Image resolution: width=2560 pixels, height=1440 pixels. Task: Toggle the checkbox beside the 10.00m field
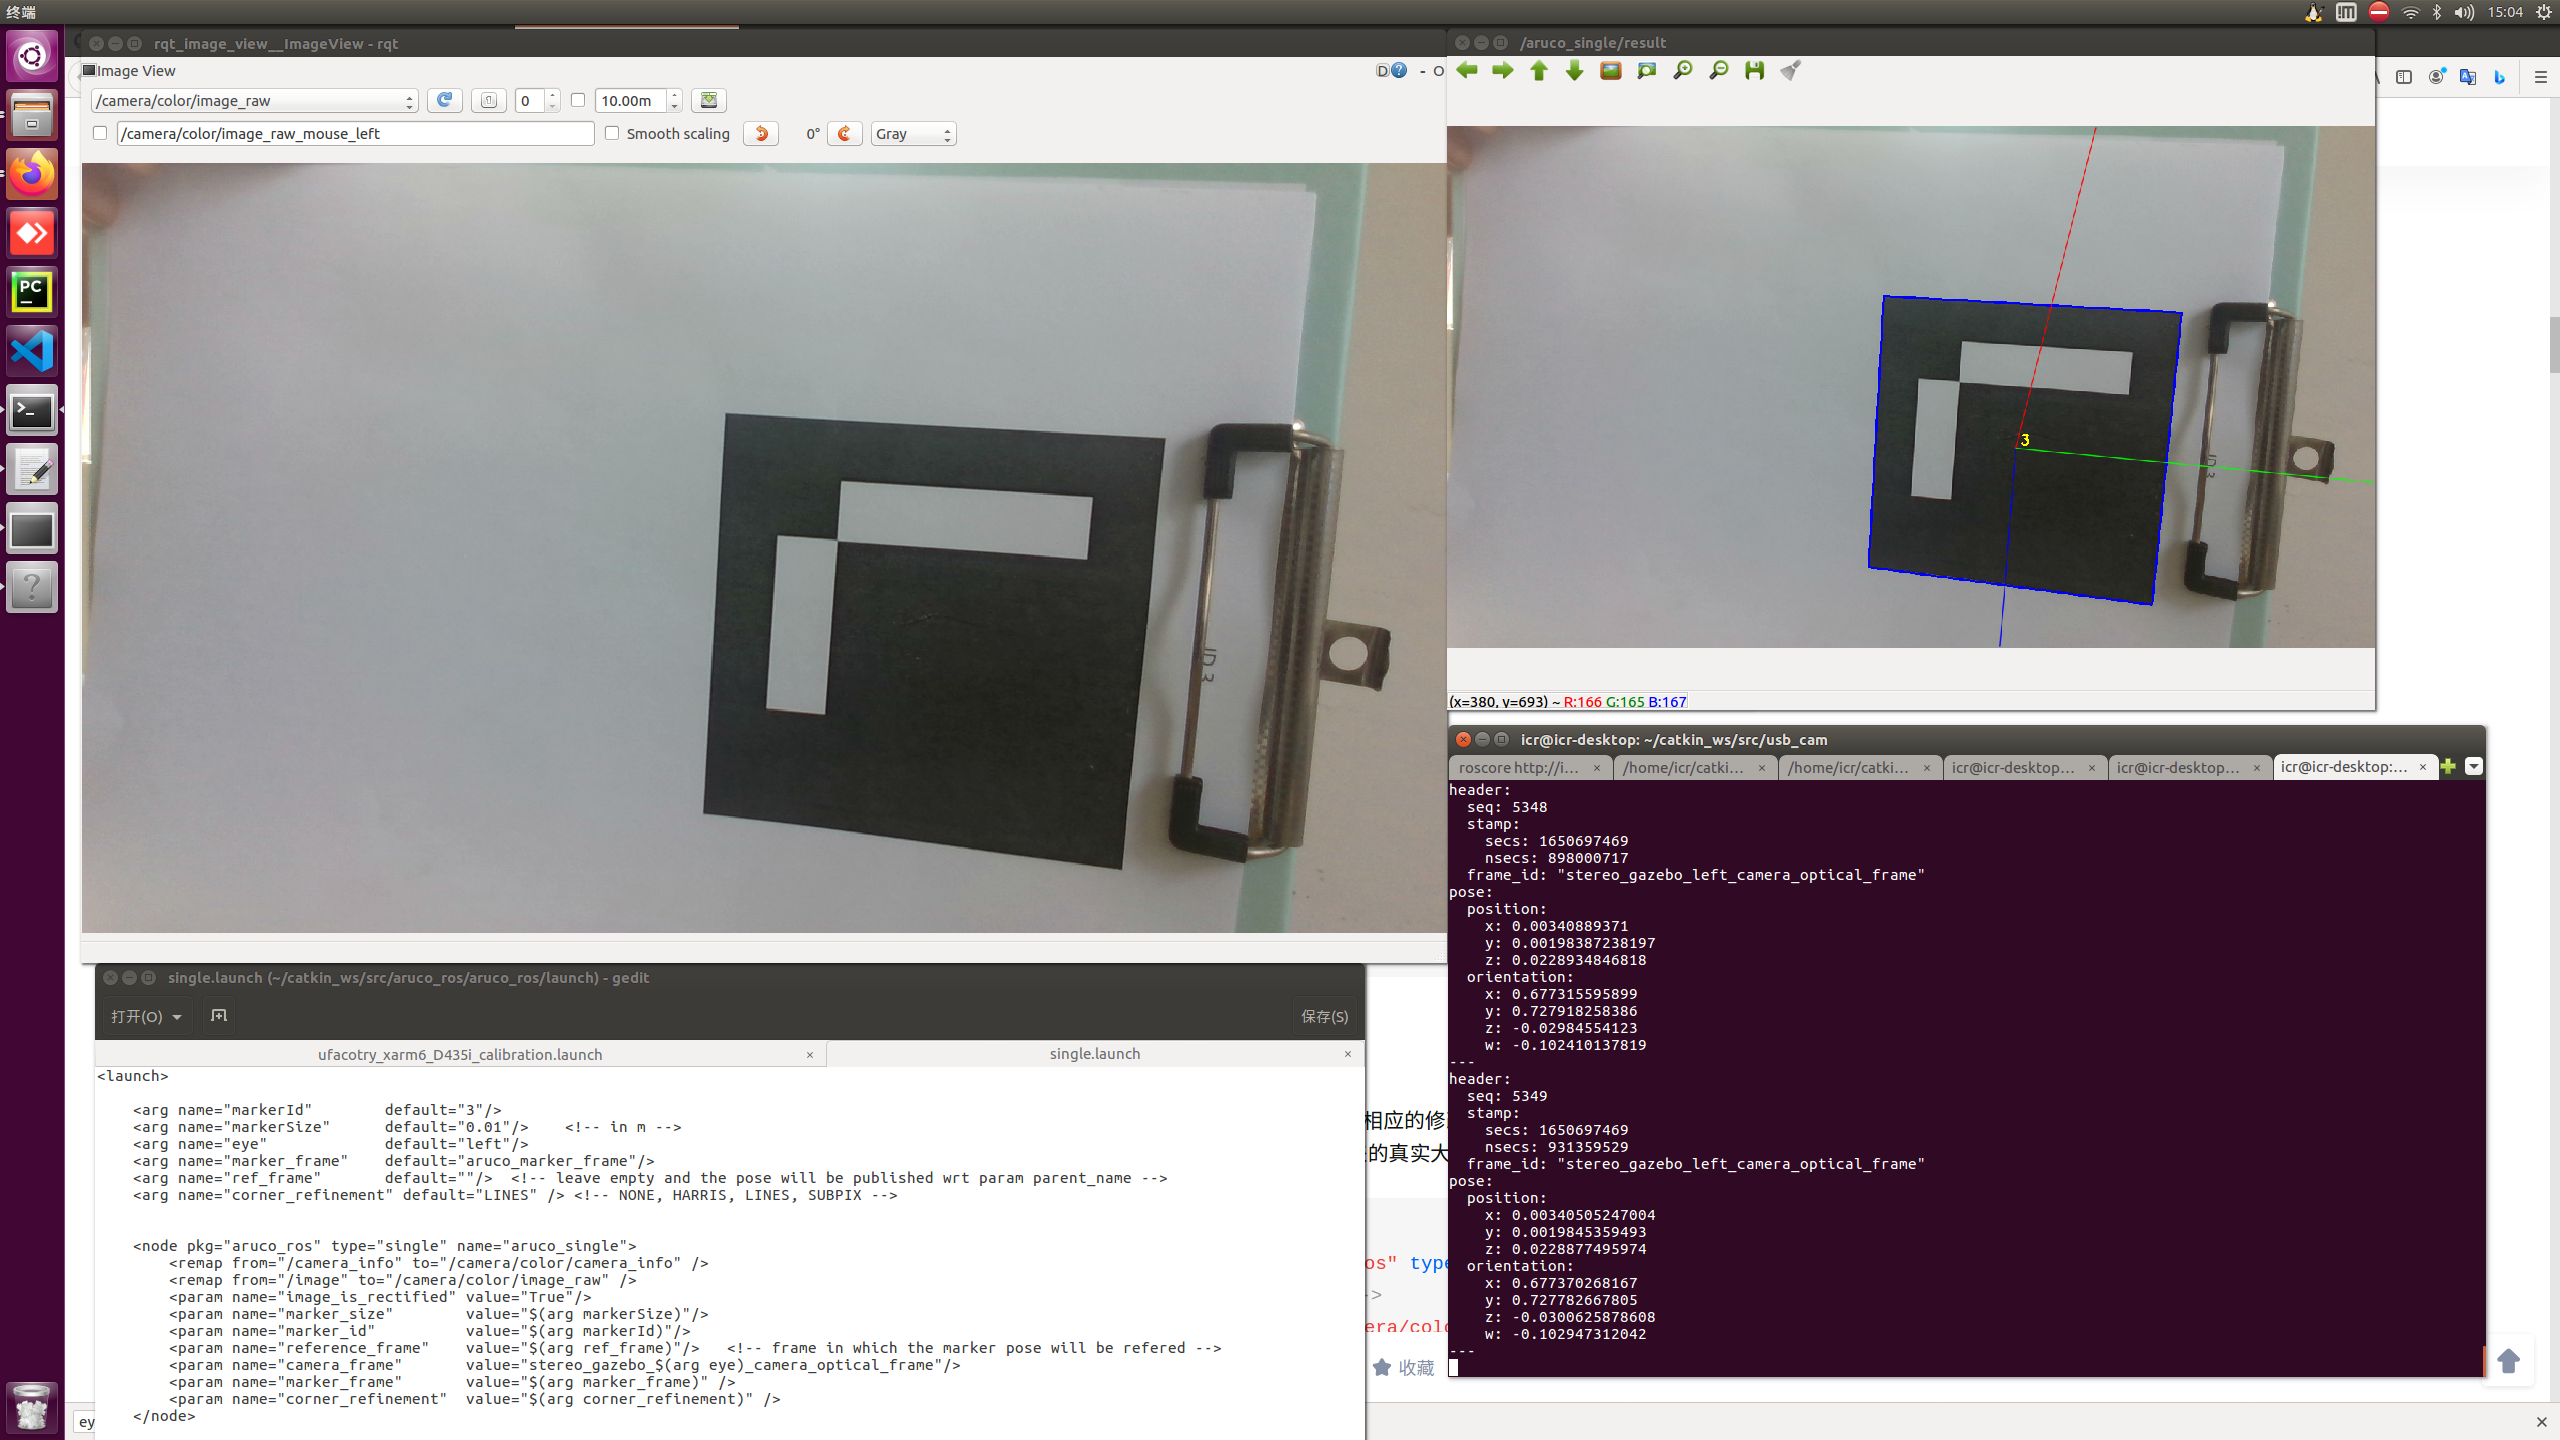pyautogui.click(x=578, y=100)
